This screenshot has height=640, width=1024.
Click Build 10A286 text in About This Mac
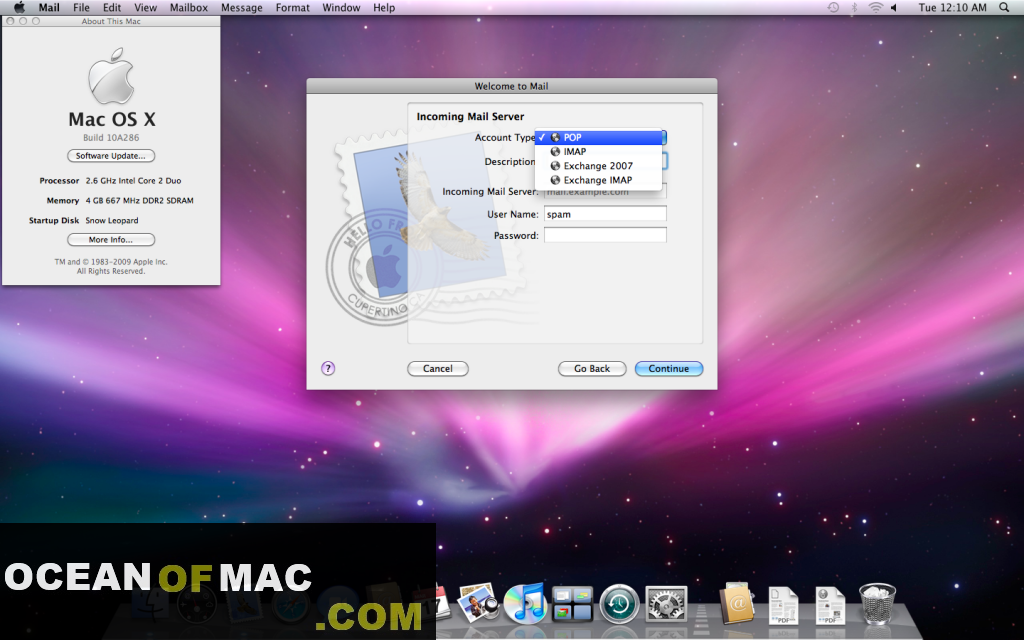point(111,137)
